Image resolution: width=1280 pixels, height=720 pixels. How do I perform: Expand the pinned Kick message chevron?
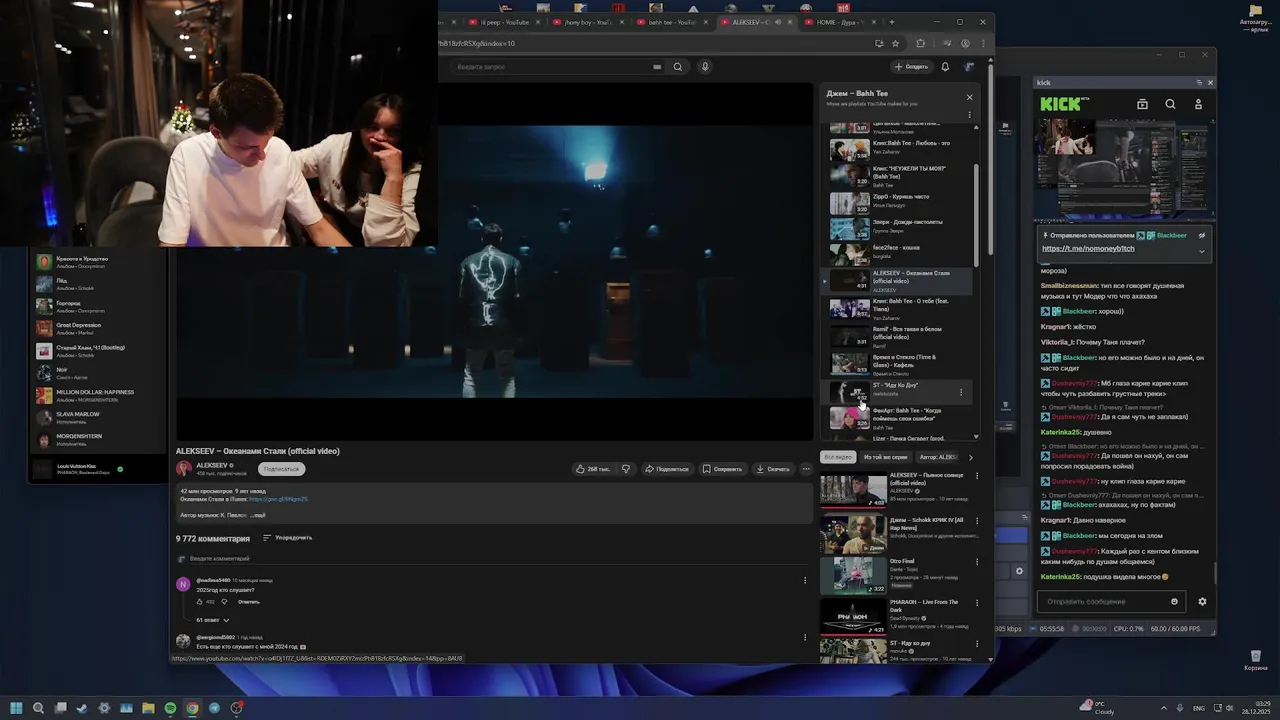[1202, 250]
